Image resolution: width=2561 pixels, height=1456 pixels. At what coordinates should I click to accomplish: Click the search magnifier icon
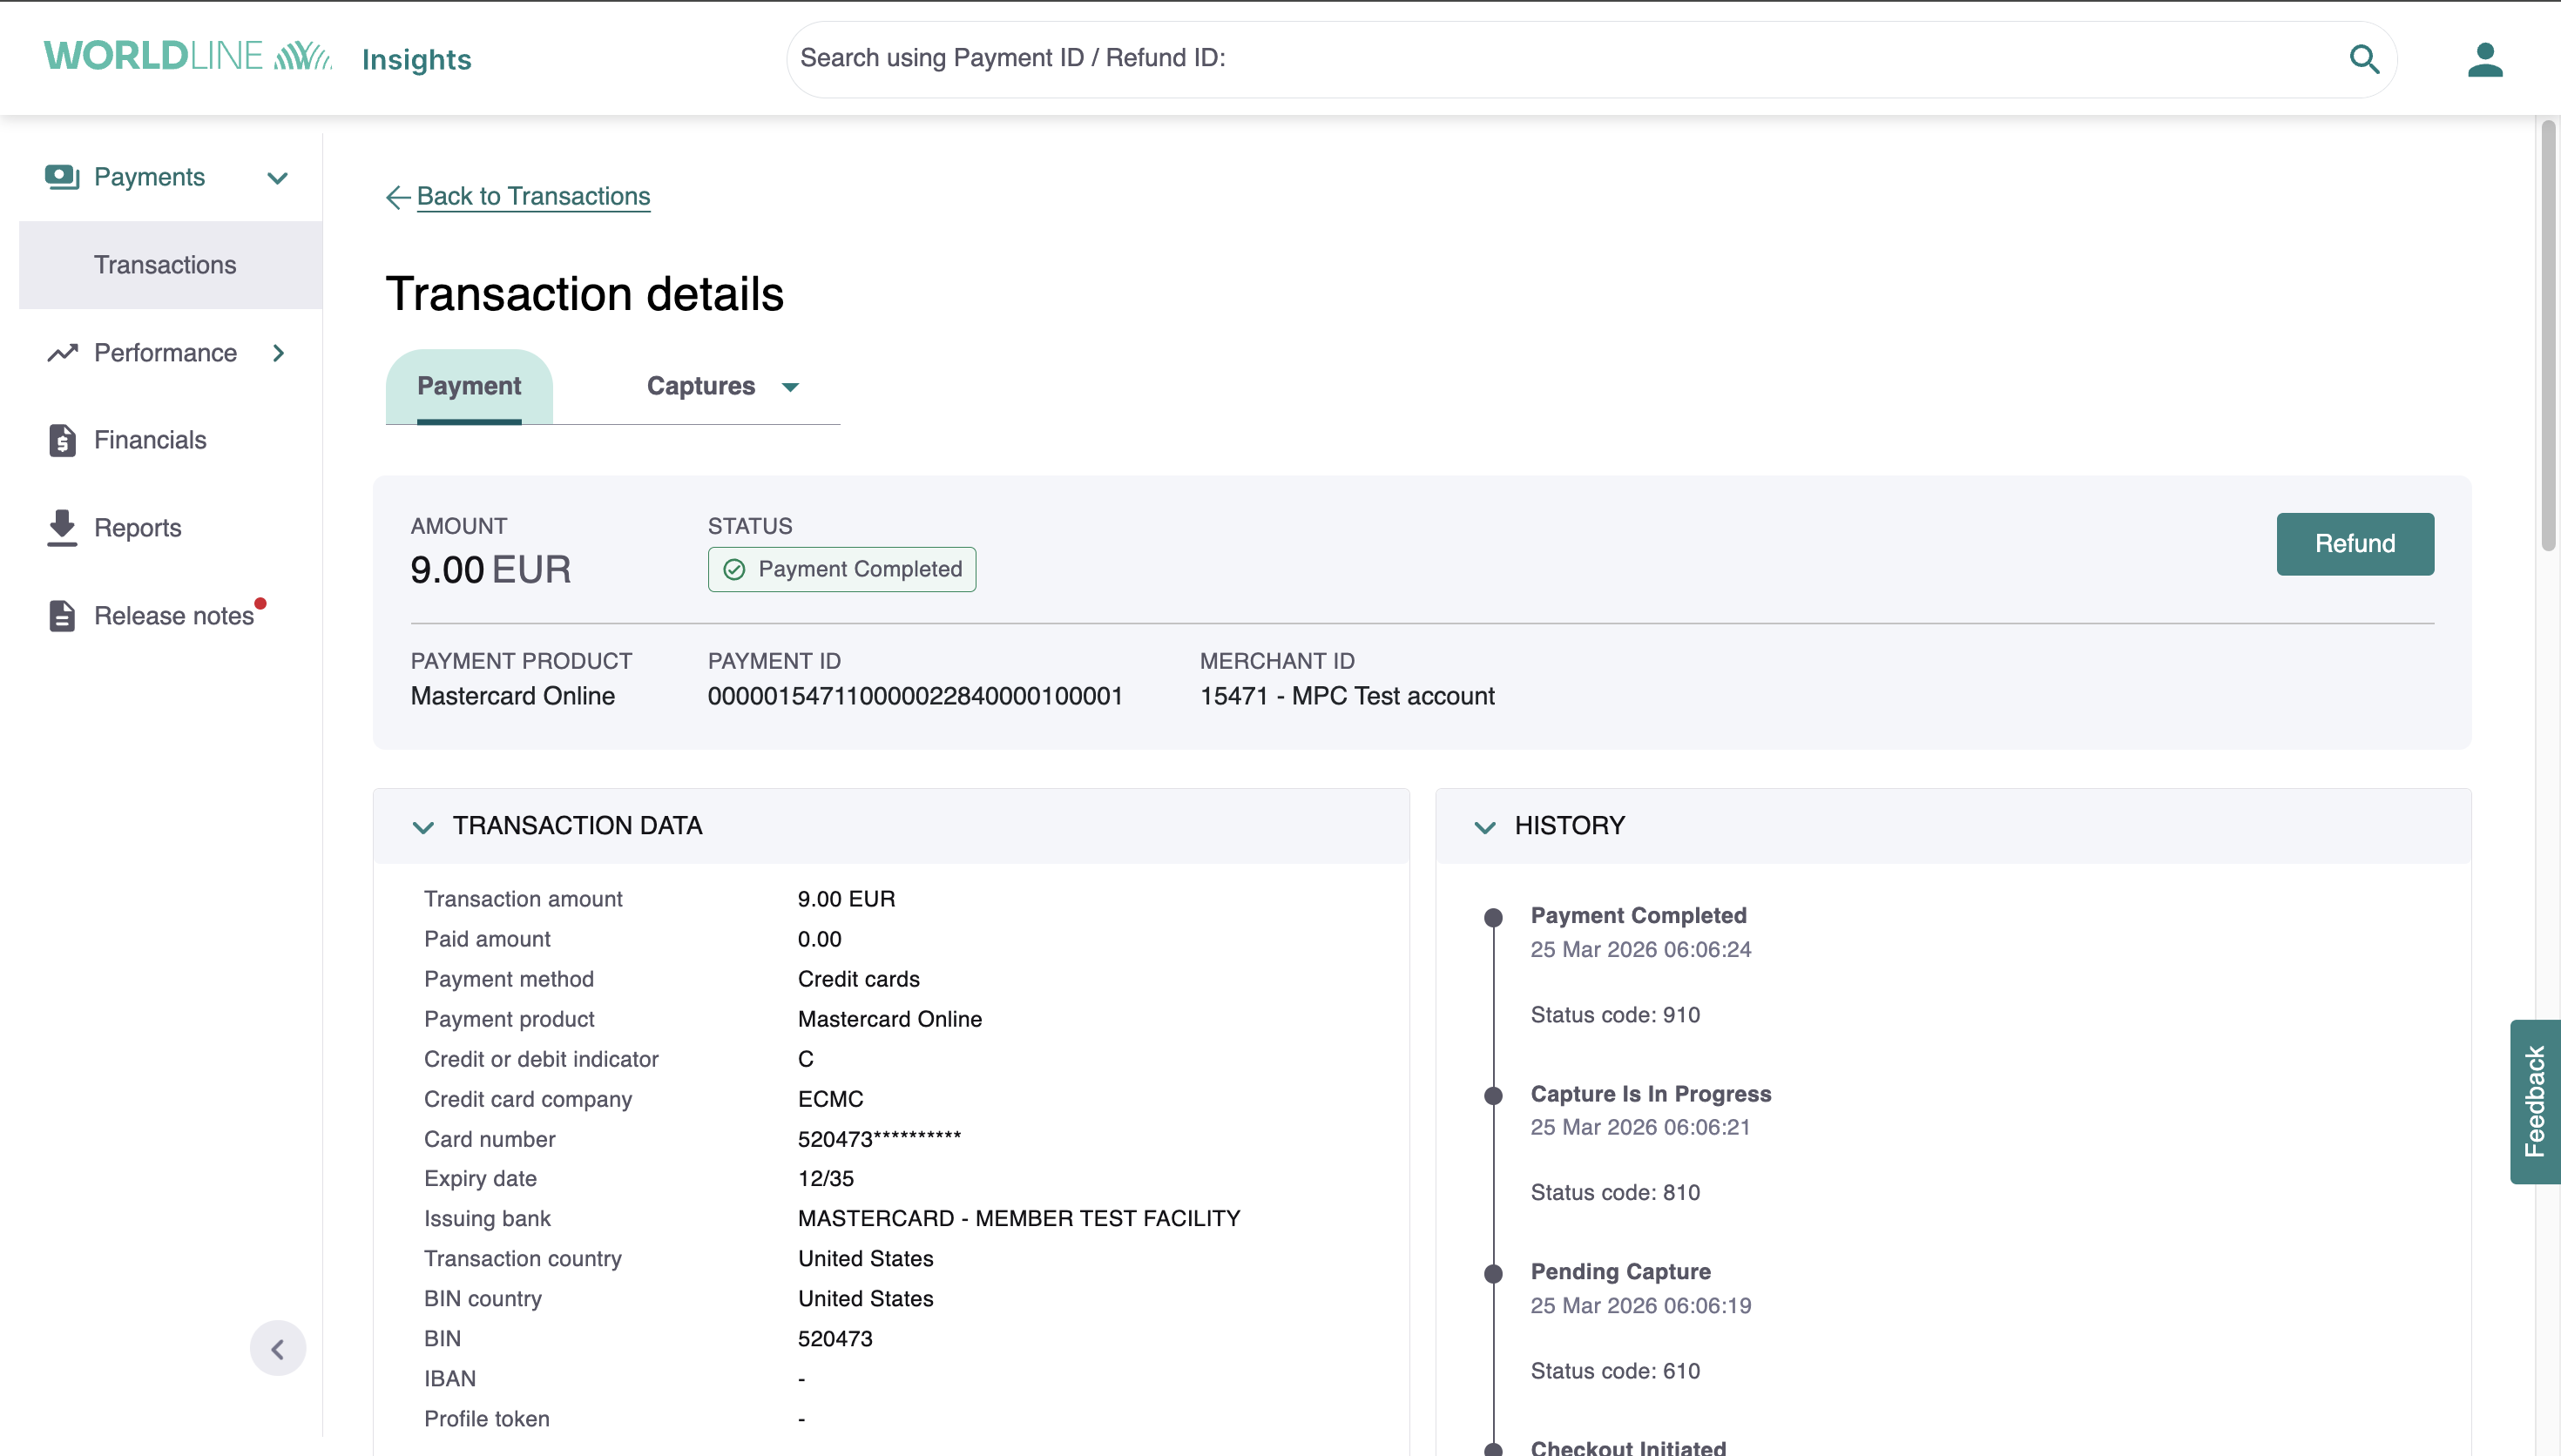click(x=2364, y=59)
